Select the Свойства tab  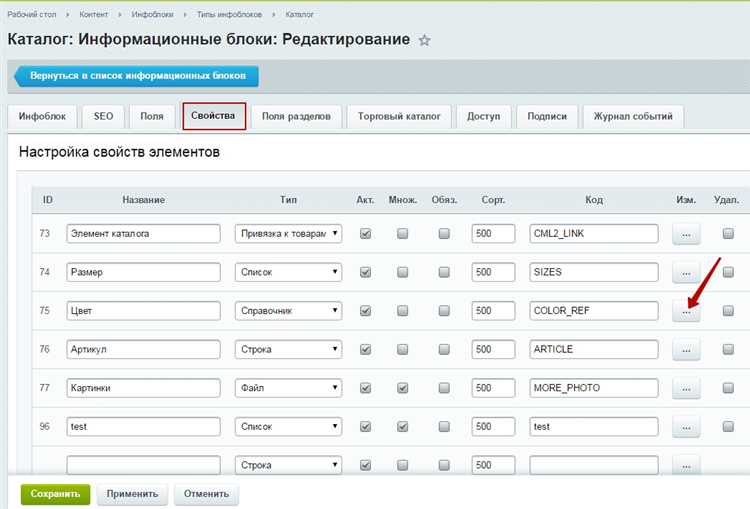(214, 116)
